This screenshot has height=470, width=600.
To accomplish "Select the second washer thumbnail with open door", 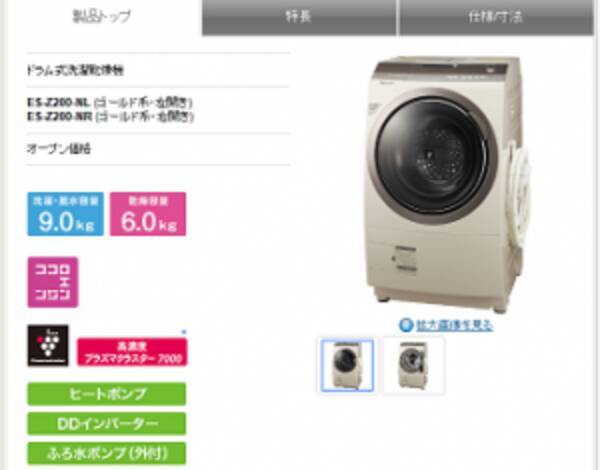I will 414,366.
